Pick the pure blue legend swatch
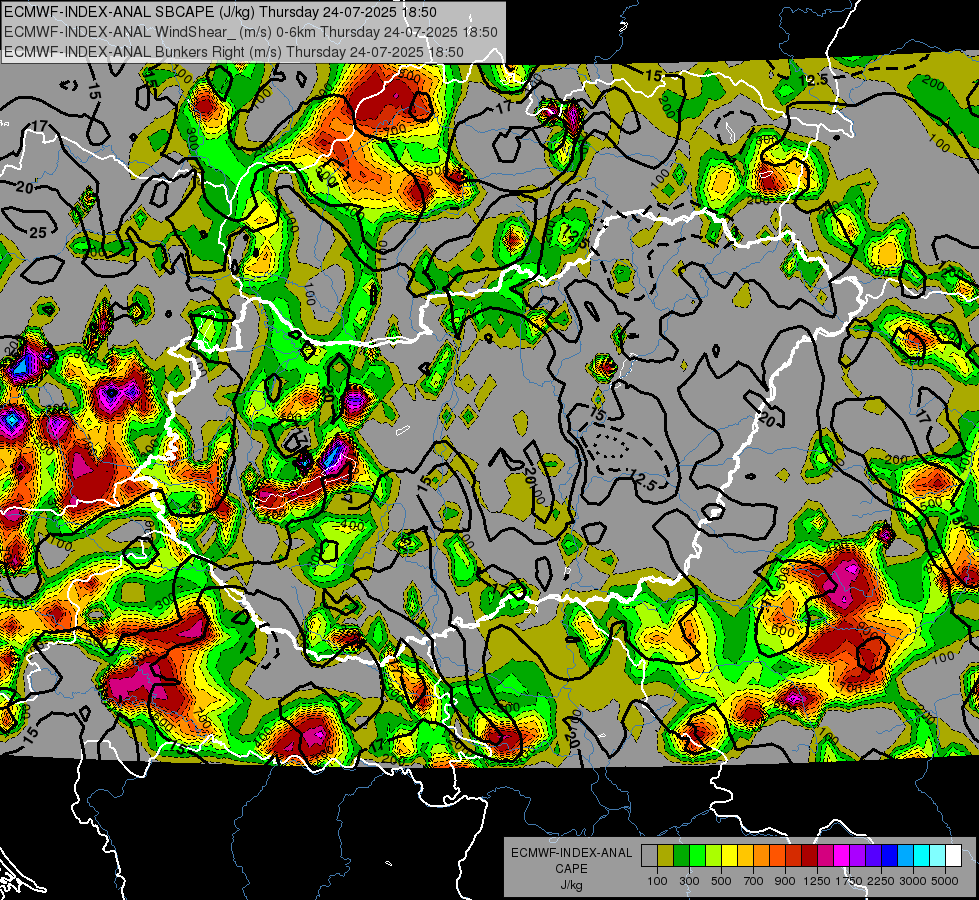This screenshot has width=979, height=900. 890,855
